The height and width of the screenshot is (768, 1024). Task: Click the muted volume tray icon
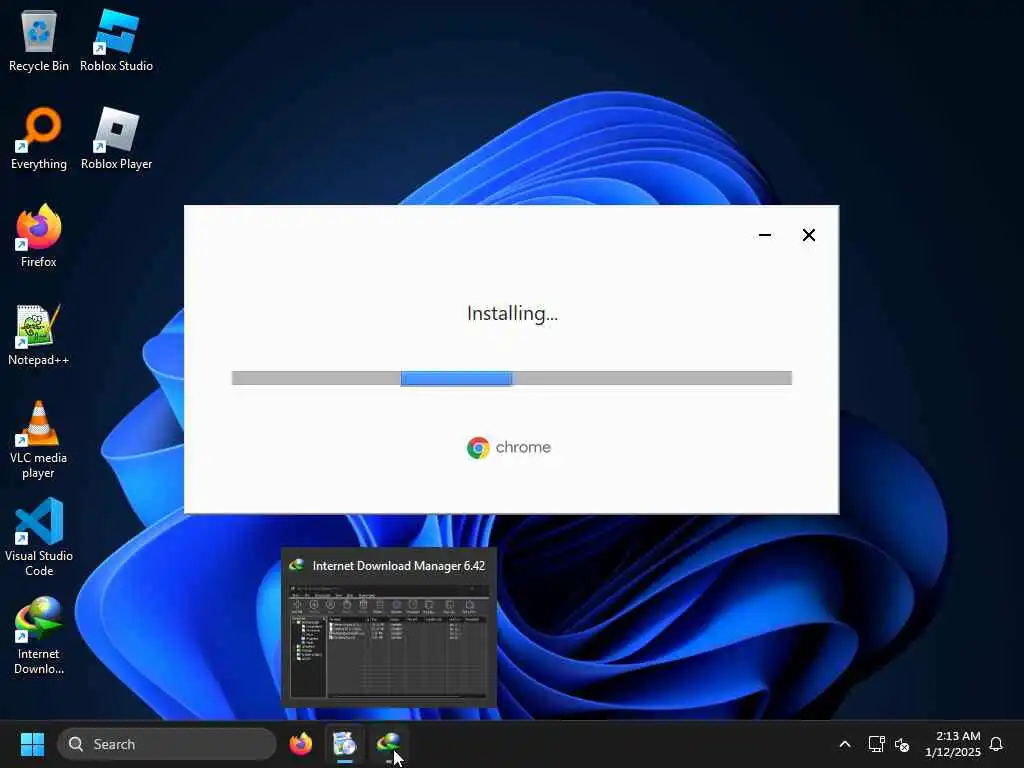902,744
